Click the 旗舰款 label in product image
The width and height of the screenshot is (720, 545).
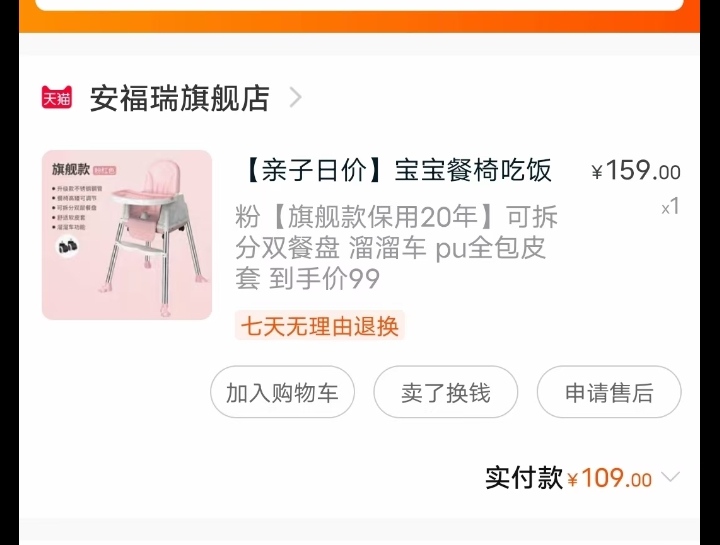coord(71,169)
